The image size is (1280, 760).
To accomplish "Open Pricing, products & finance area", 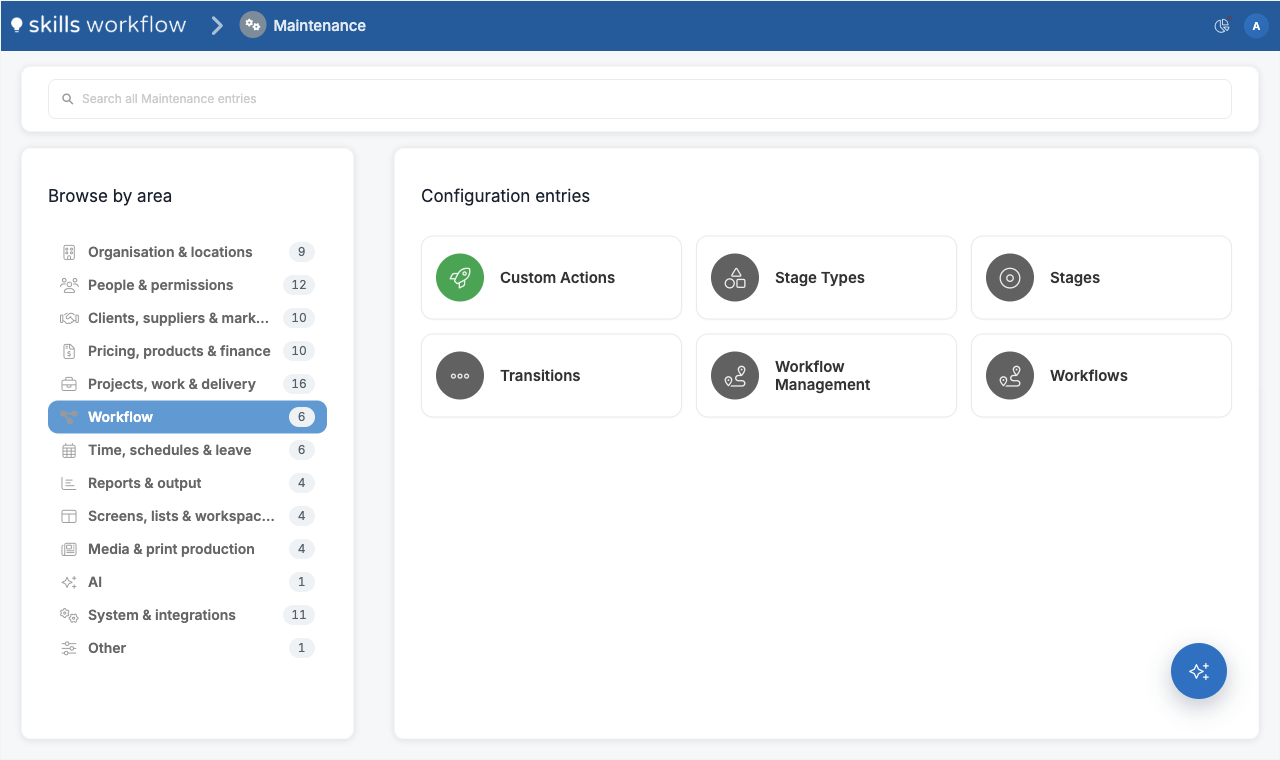I will pyautogui.click(x=187, y=351).
